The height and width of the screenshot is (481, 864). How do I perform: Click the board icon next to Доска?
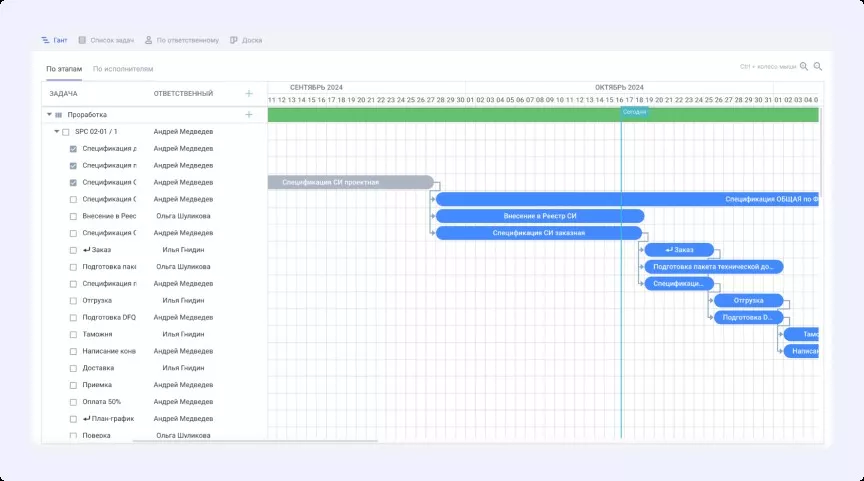point(234,40)
